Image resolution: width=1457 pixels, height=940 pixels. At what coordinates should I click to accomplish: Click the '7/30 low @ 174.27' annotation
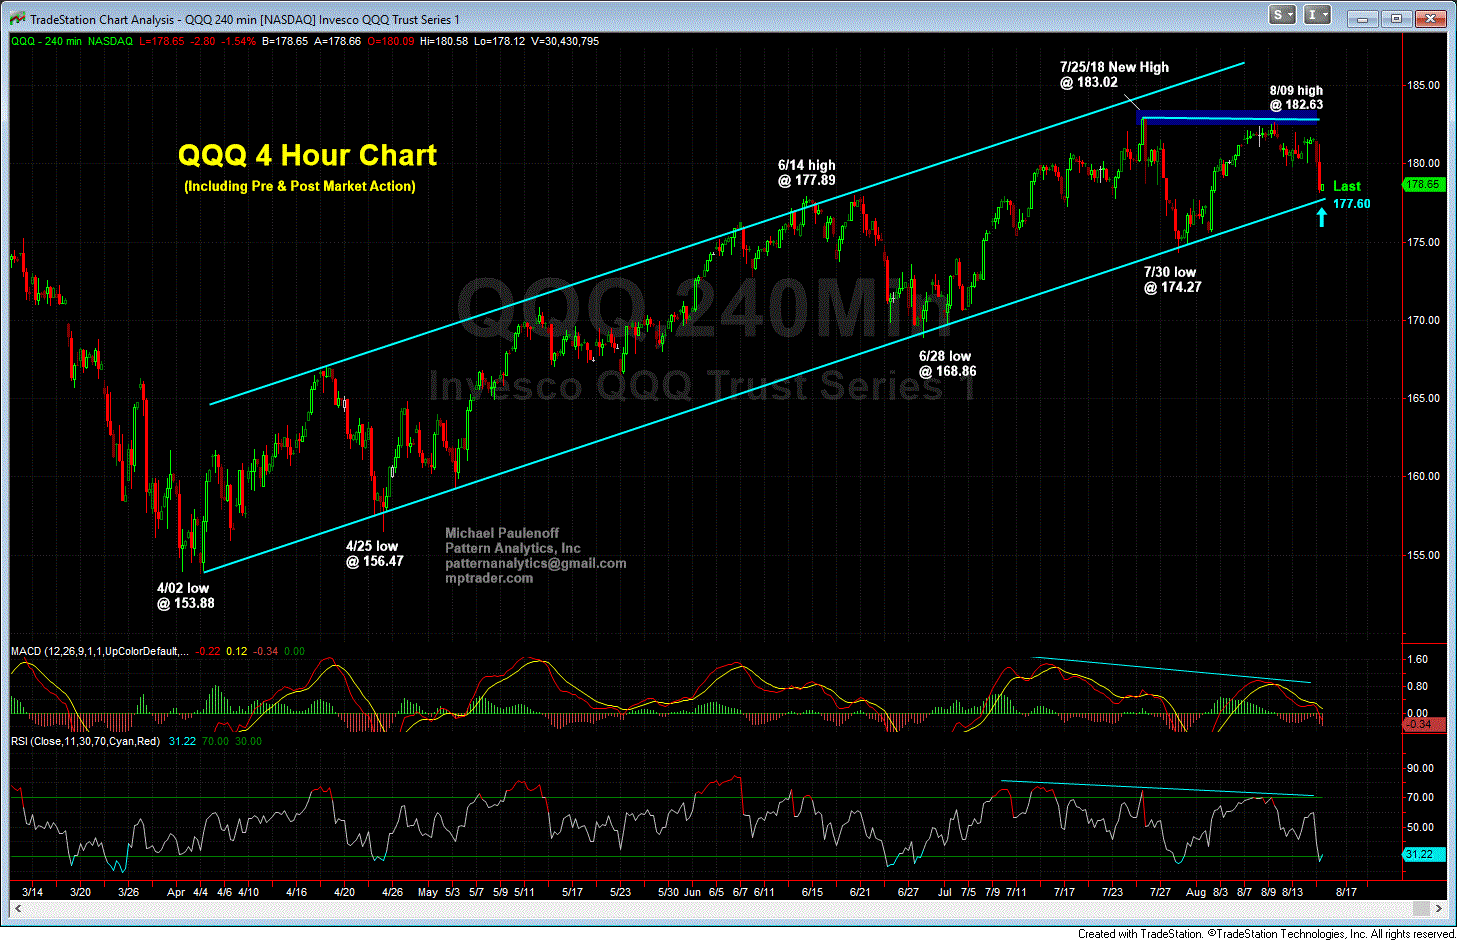[1172, 279]
